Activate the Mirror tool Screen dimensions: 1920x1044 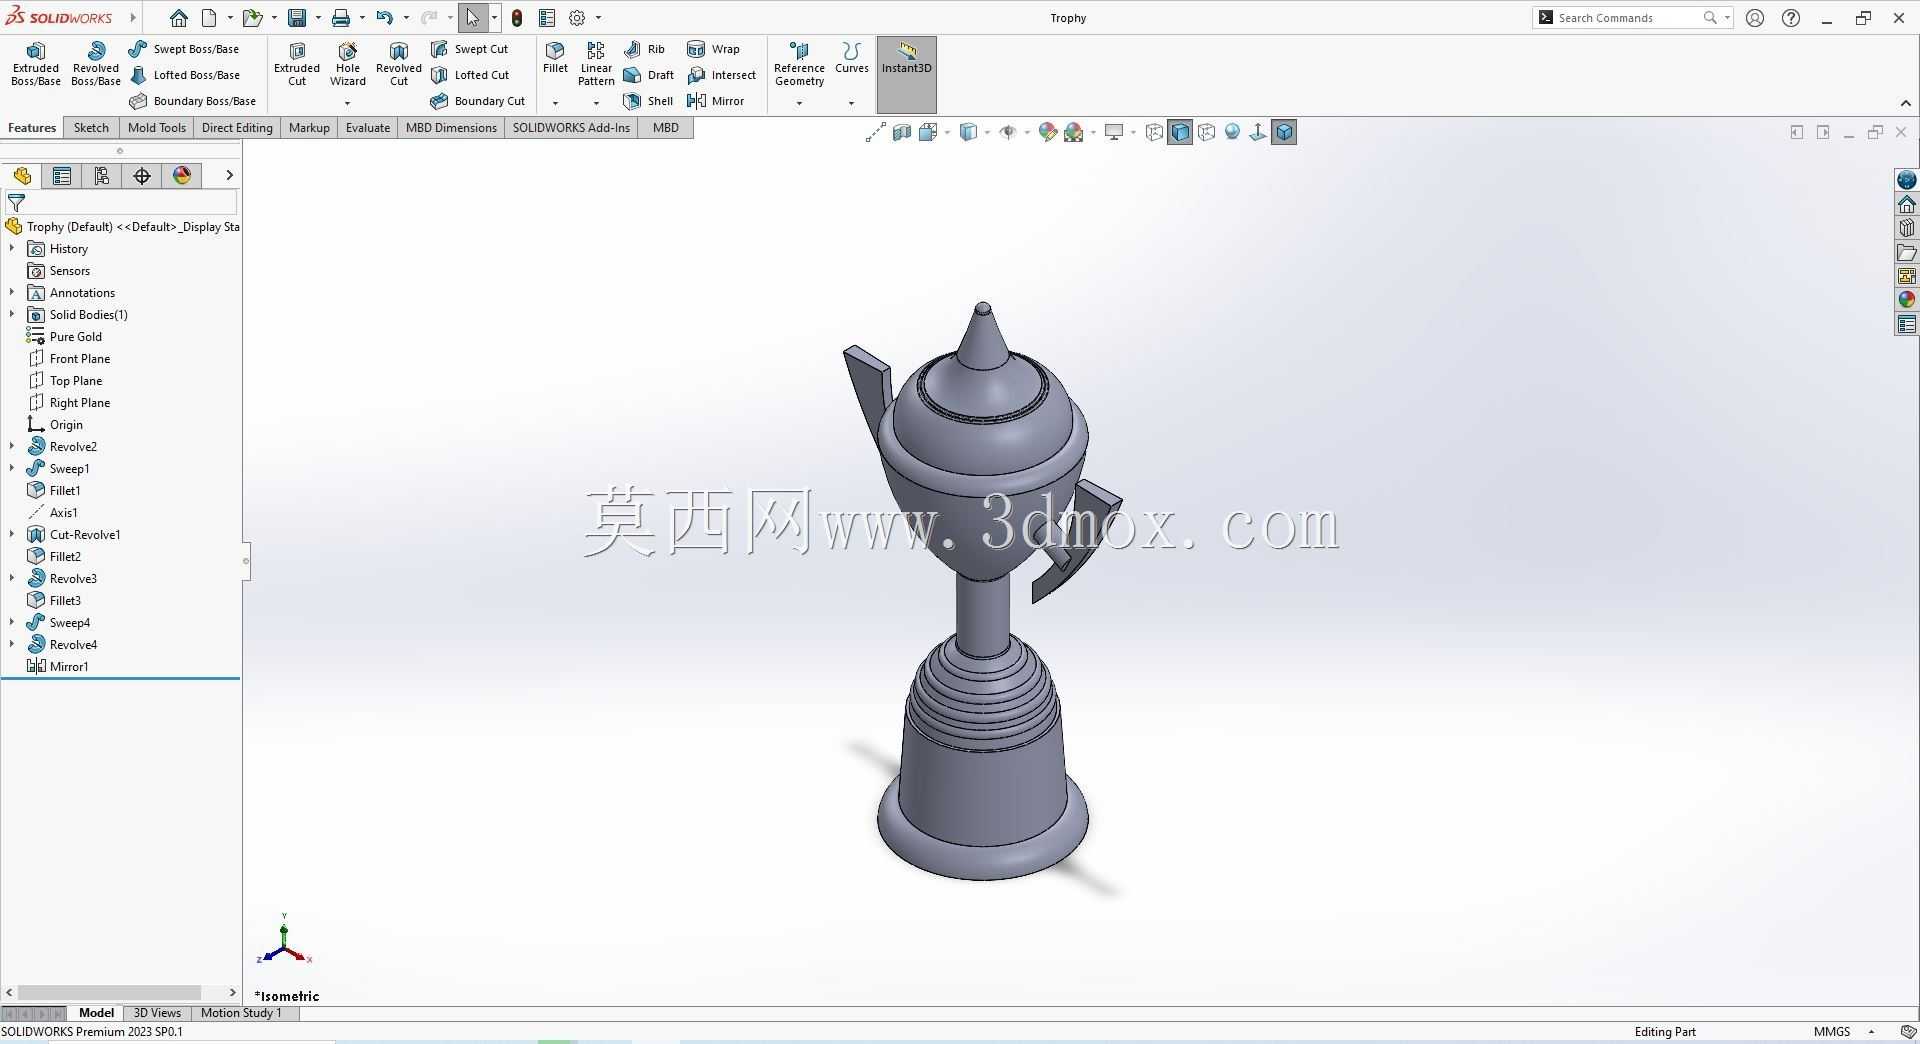click(715, 101)
